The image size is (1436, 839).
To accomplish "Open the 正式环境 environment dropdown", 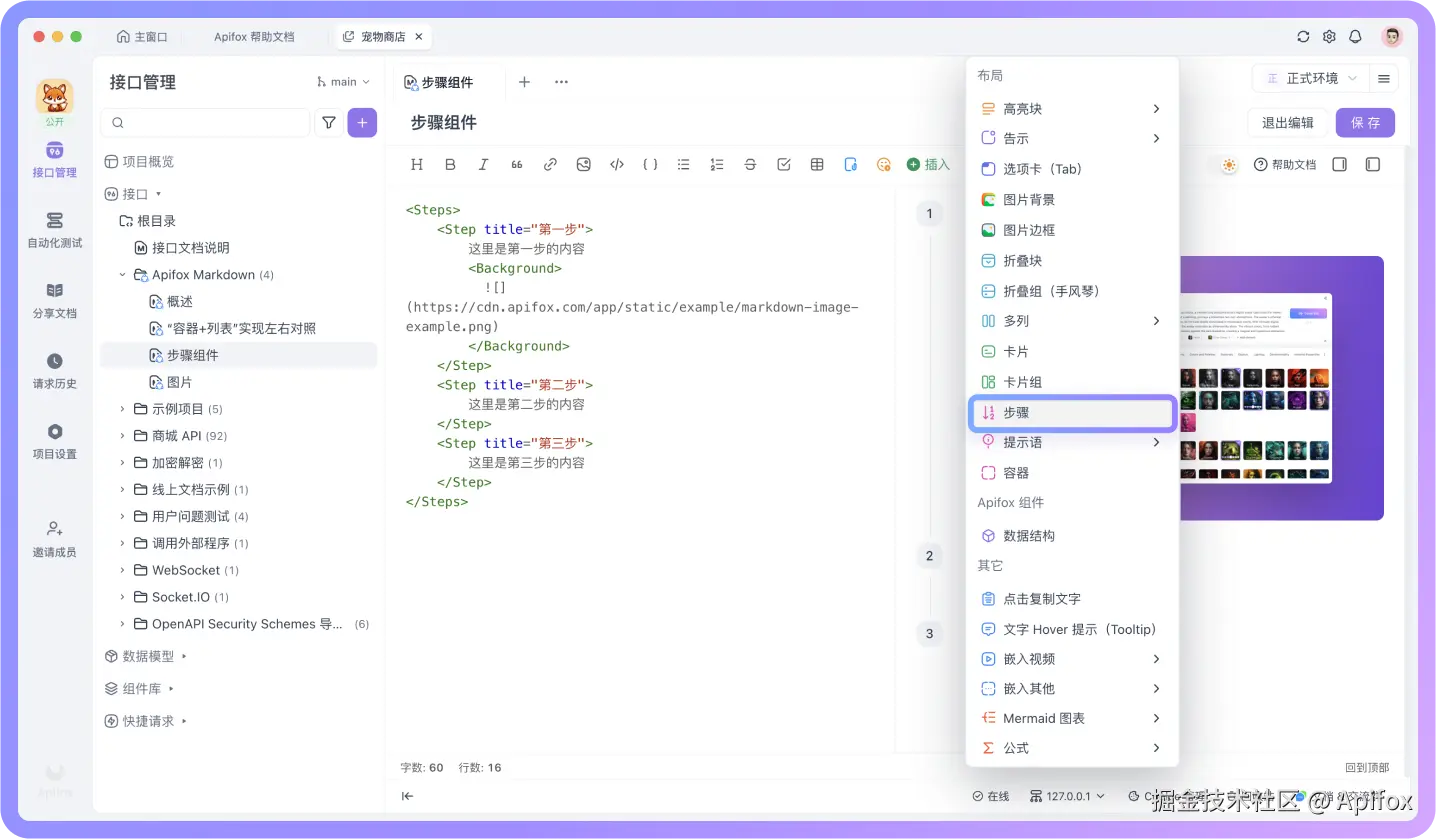I will (x=1311, y=78).
